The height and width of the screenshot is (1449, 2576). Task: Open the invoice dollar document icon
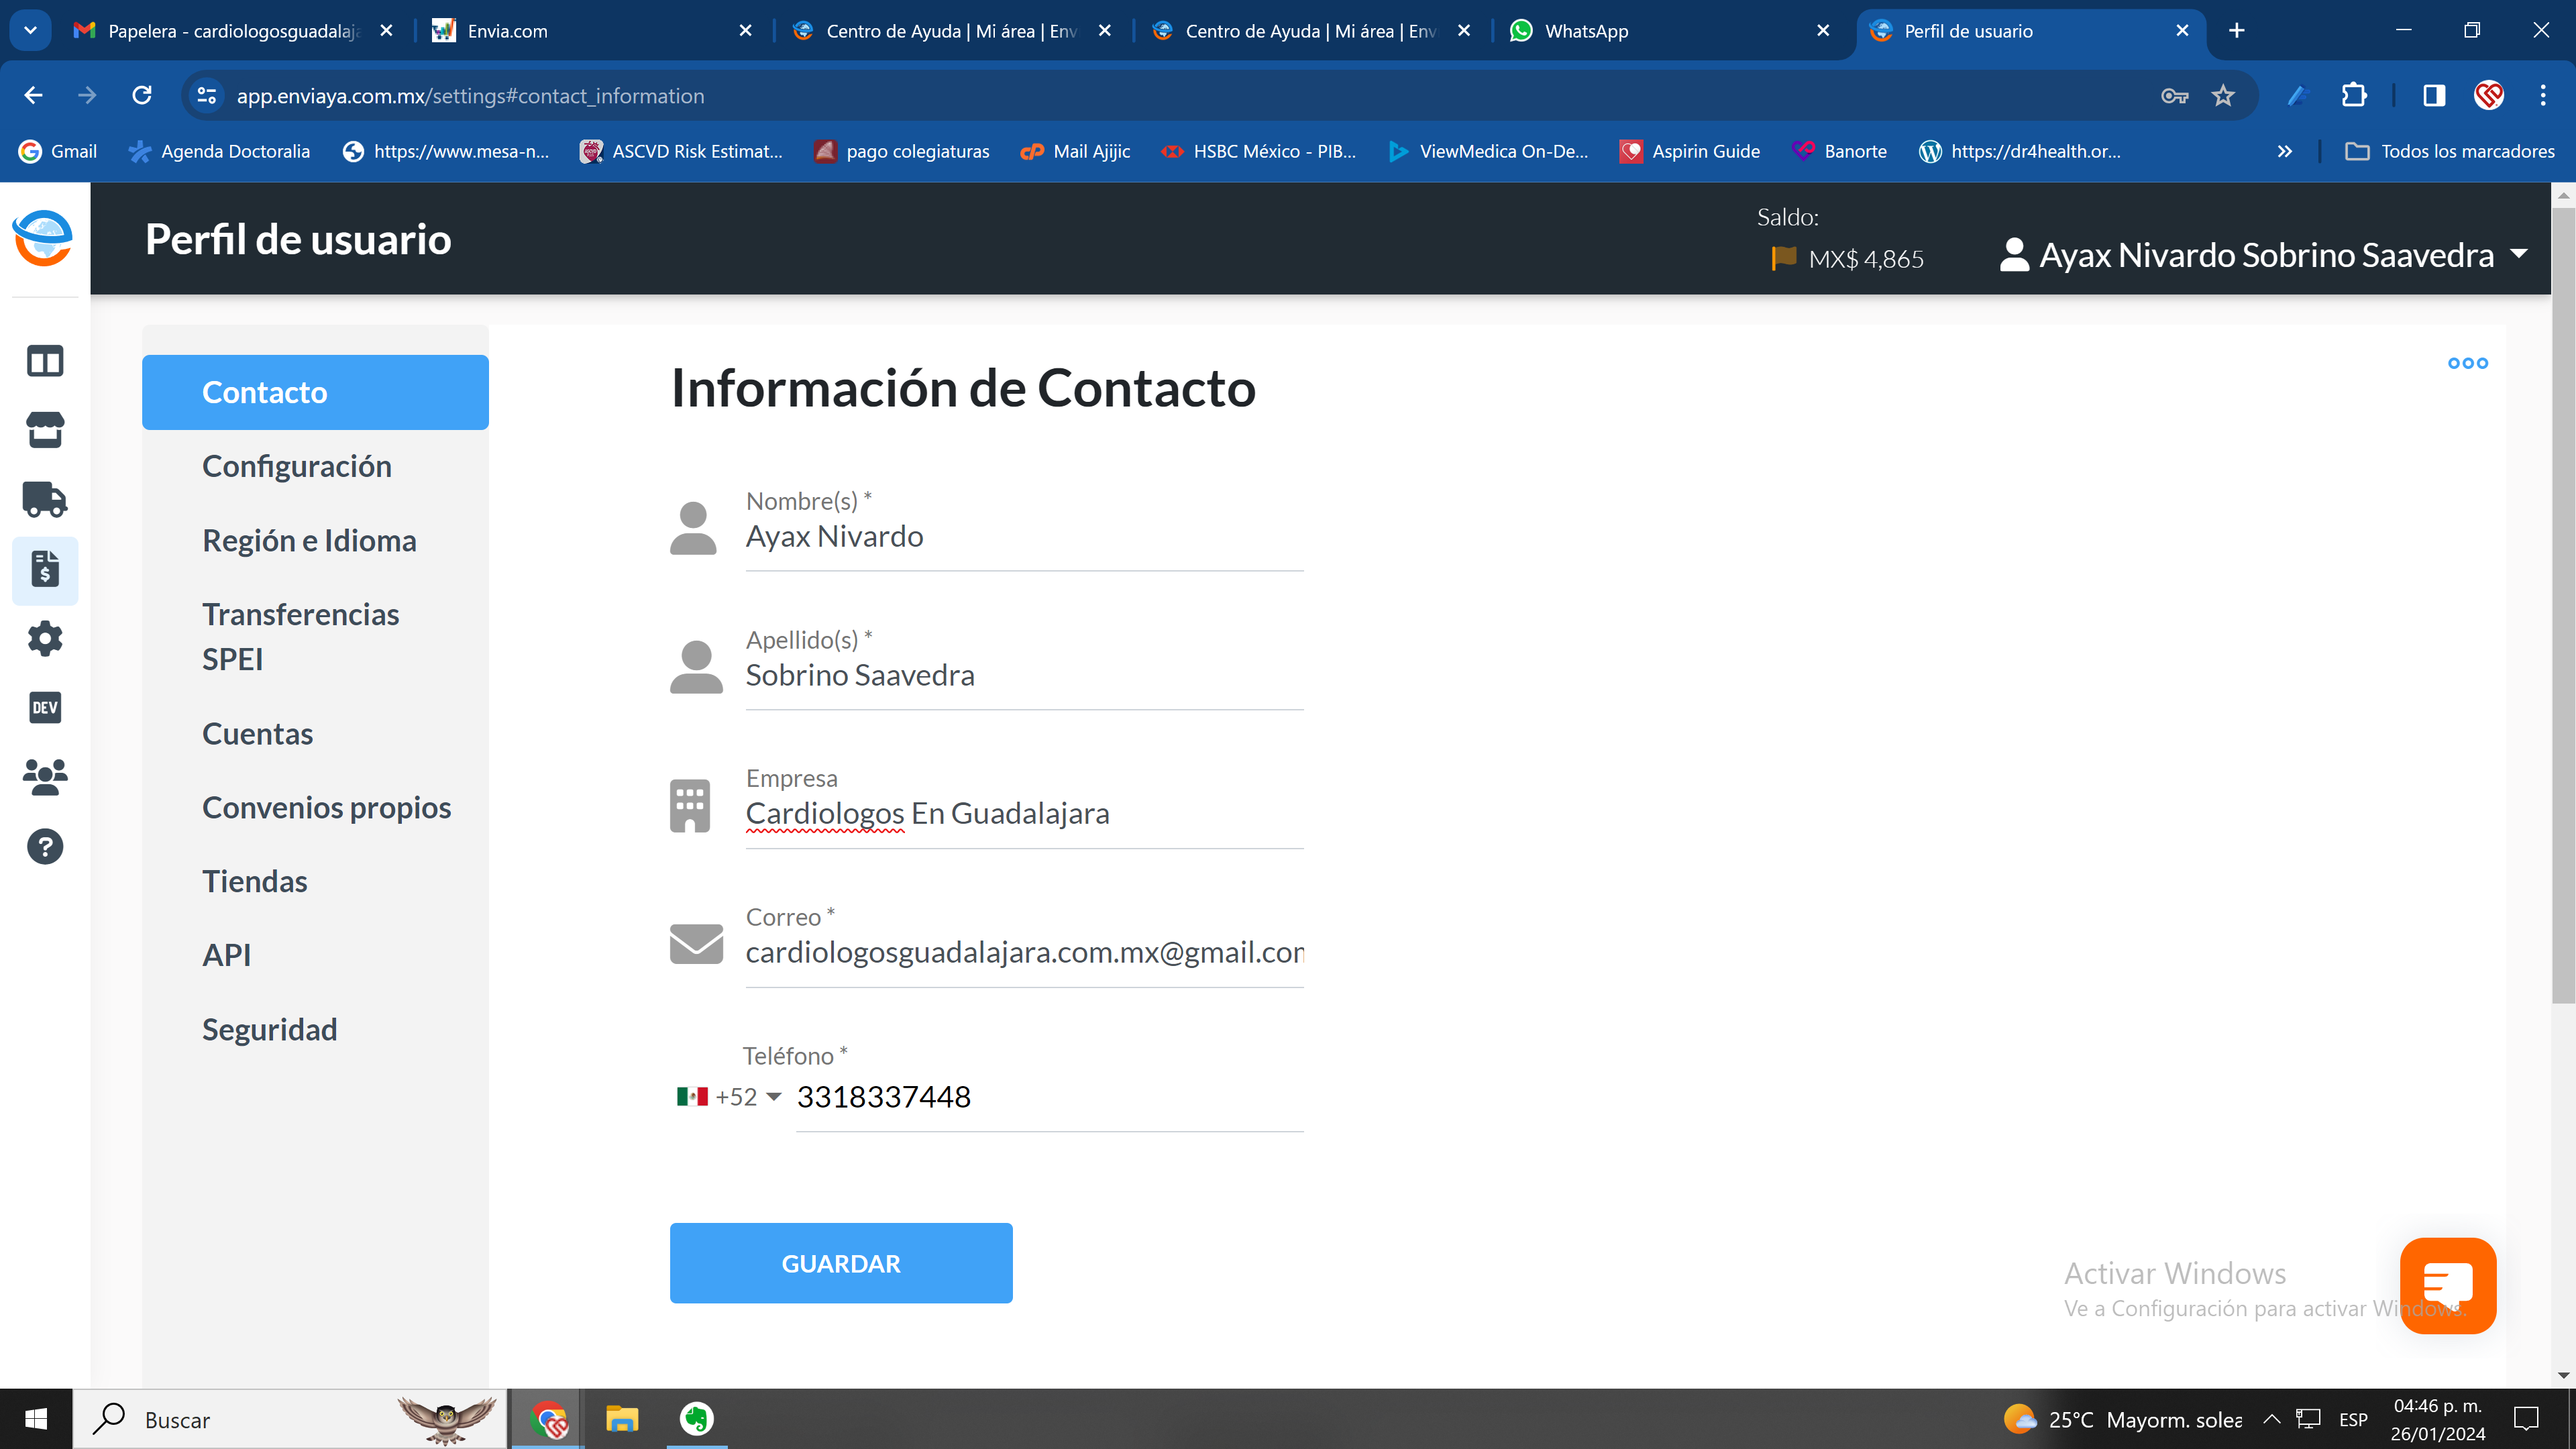point(45,569)
